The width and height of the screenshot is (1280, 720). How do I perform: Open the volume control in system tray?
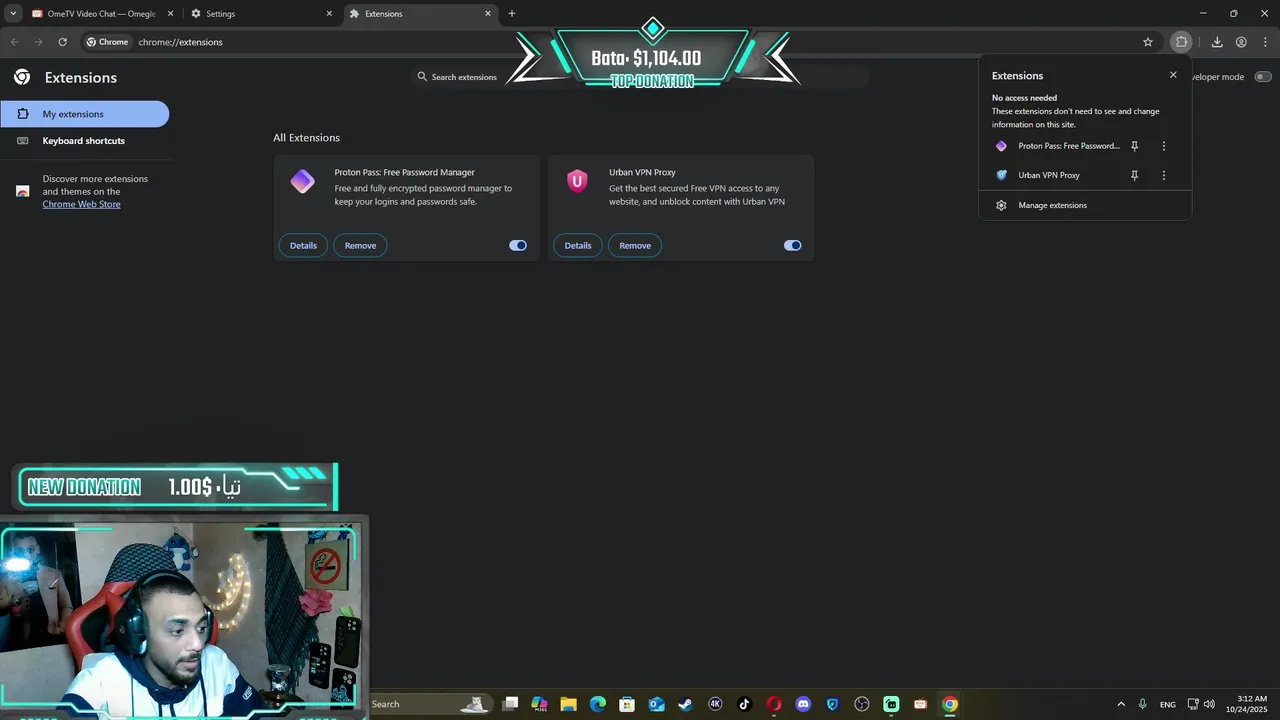coord(1209,704)
